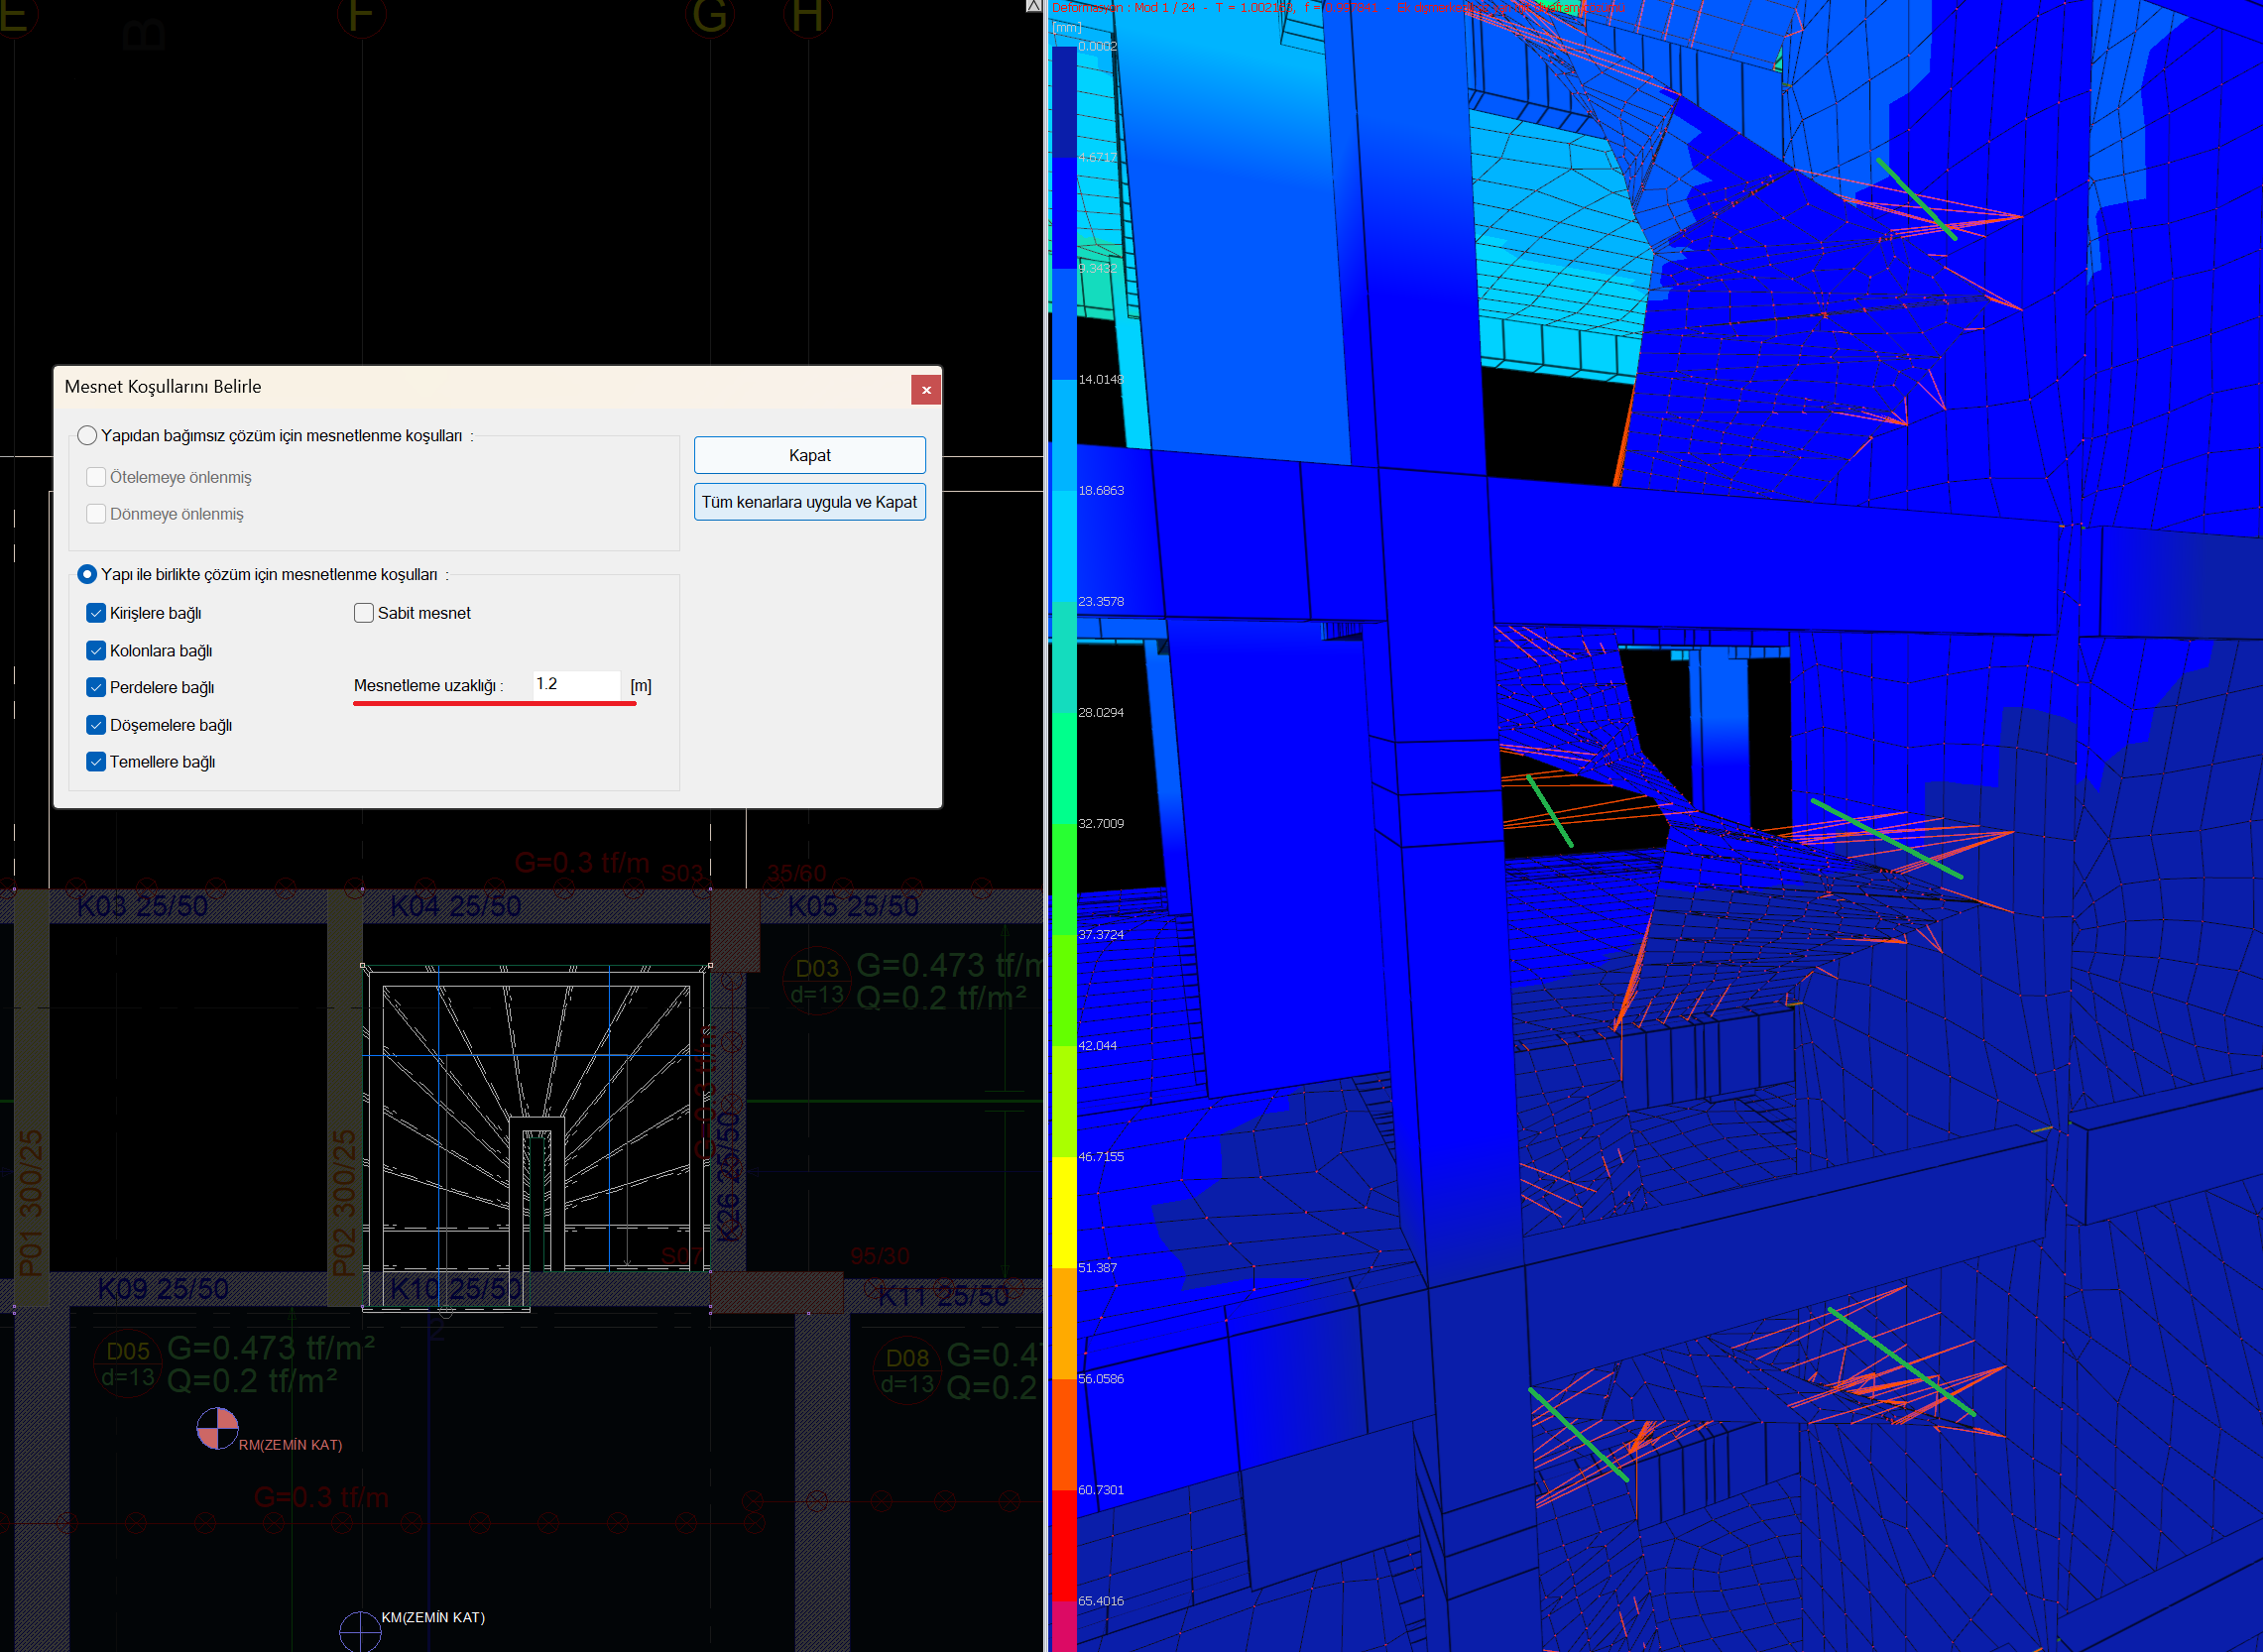The height and width of the screenshot is (1652, 2263).
Task: Click the D05 slab label circle
Action: coord(128,1363)
